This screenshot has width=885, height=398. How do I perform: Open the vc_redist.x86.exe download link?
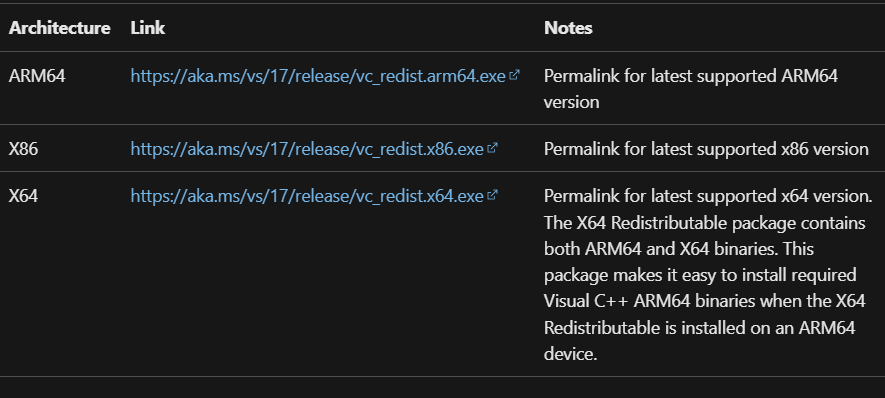pos(308,148)
